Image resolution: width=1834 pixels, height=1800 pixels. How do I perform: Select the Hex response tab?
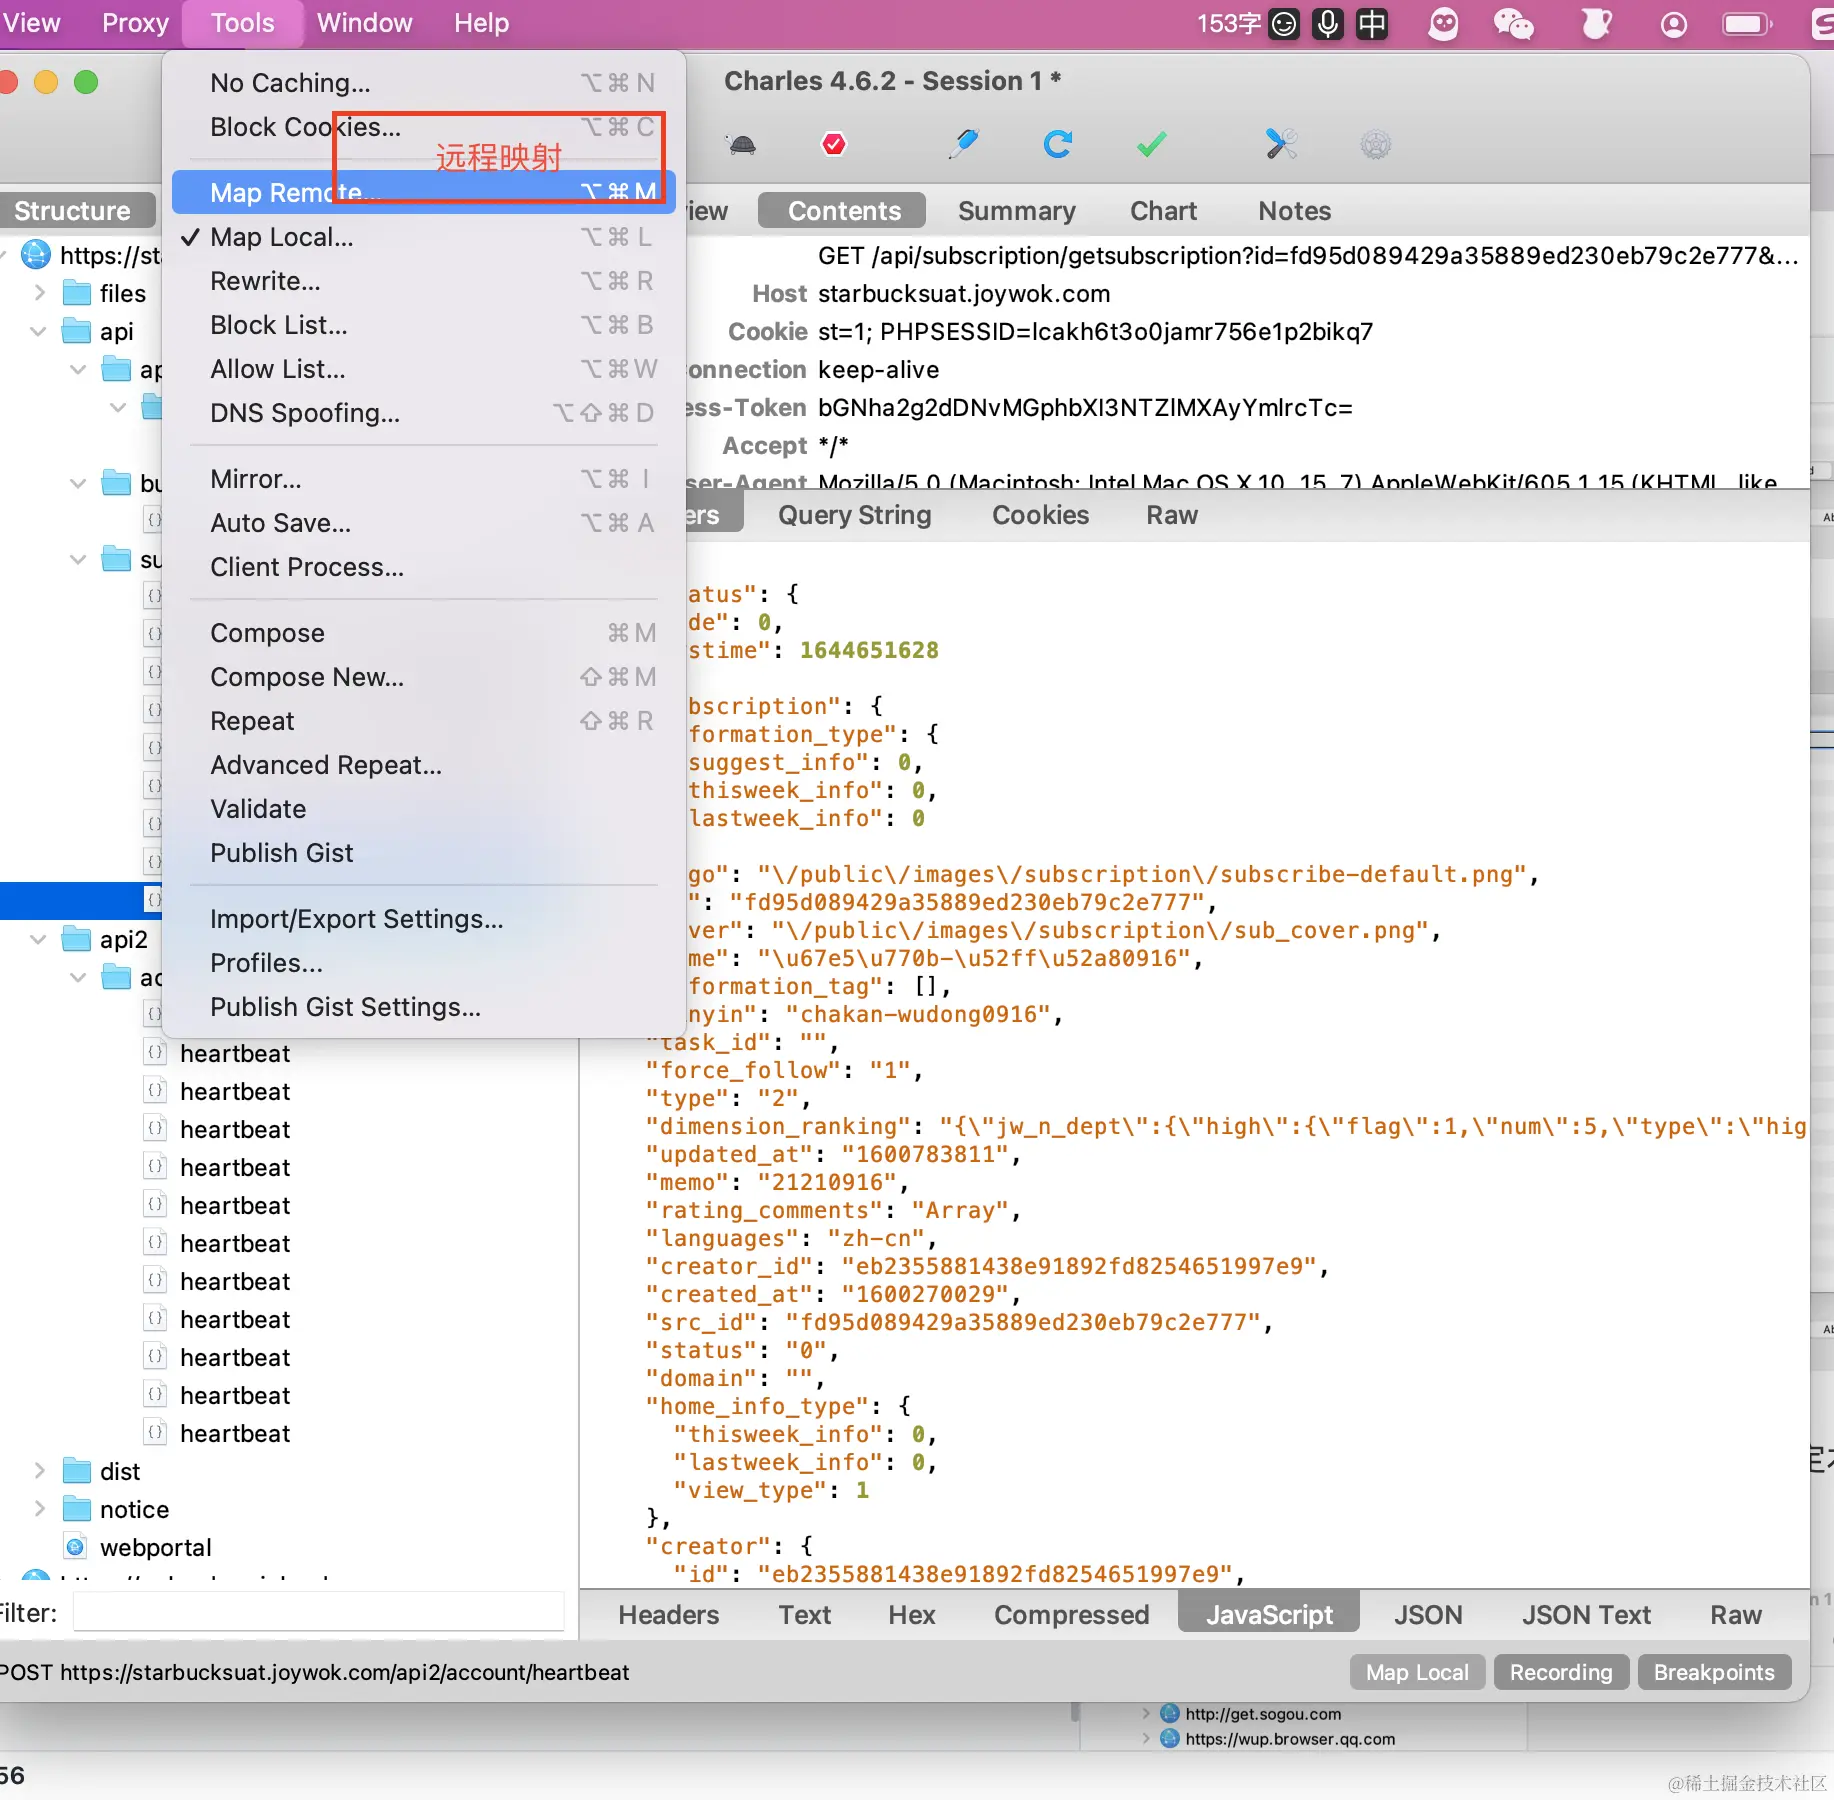(x=911, y=1615)
